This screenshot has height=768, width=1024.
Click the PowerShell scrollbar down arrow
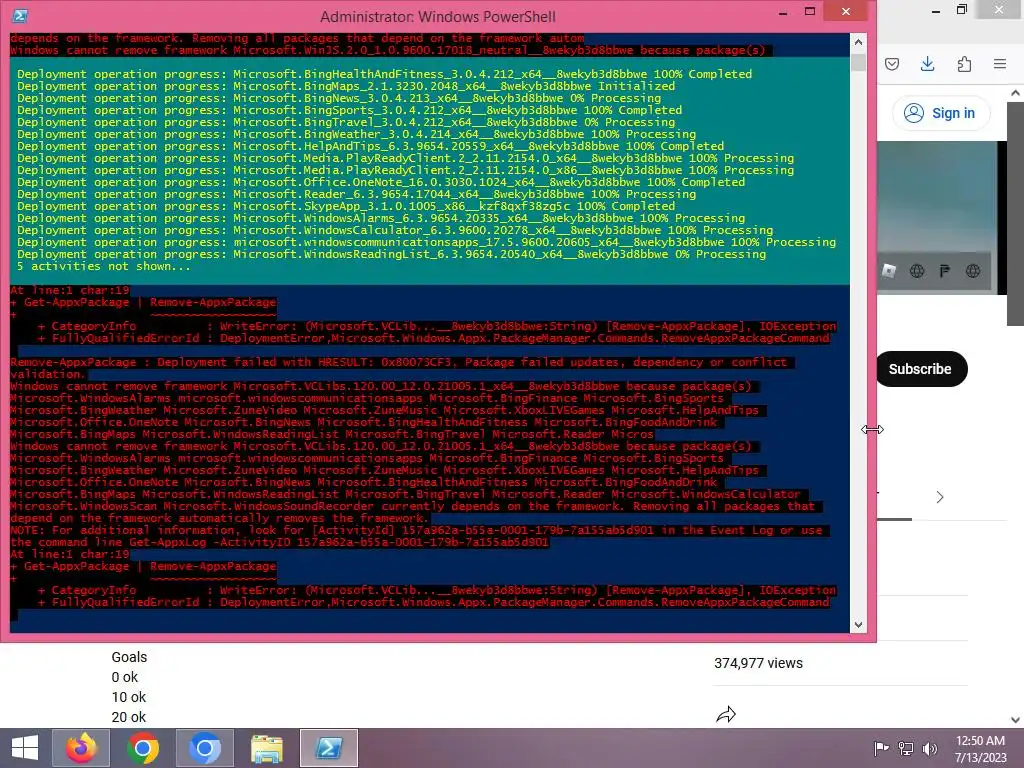858,625
